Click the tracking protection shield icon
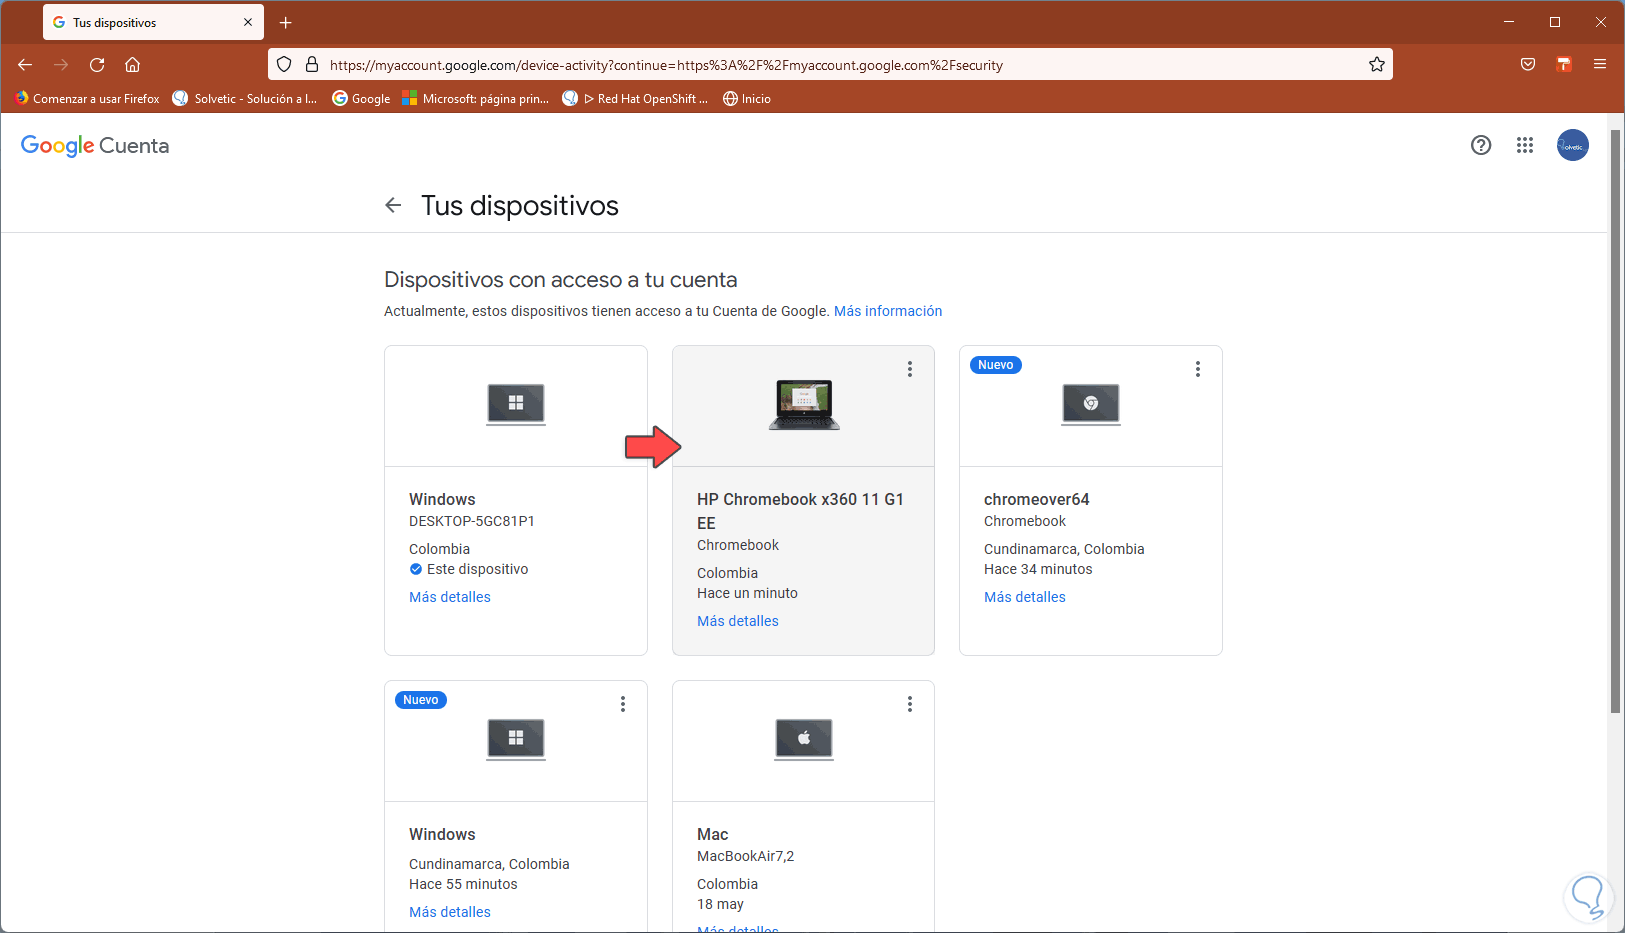This screenshot has width=1625, height=933. 284,65
